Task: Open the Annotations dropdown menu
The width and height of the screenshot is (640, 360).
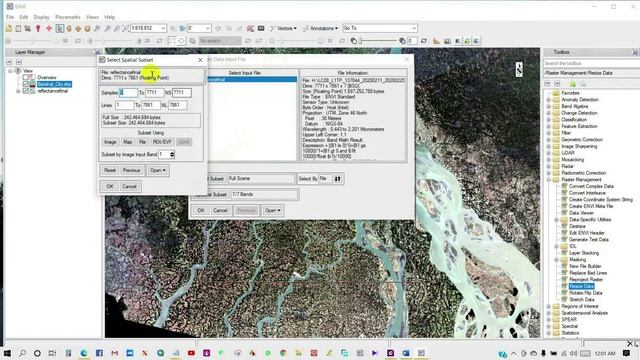Action: (321, 28)
